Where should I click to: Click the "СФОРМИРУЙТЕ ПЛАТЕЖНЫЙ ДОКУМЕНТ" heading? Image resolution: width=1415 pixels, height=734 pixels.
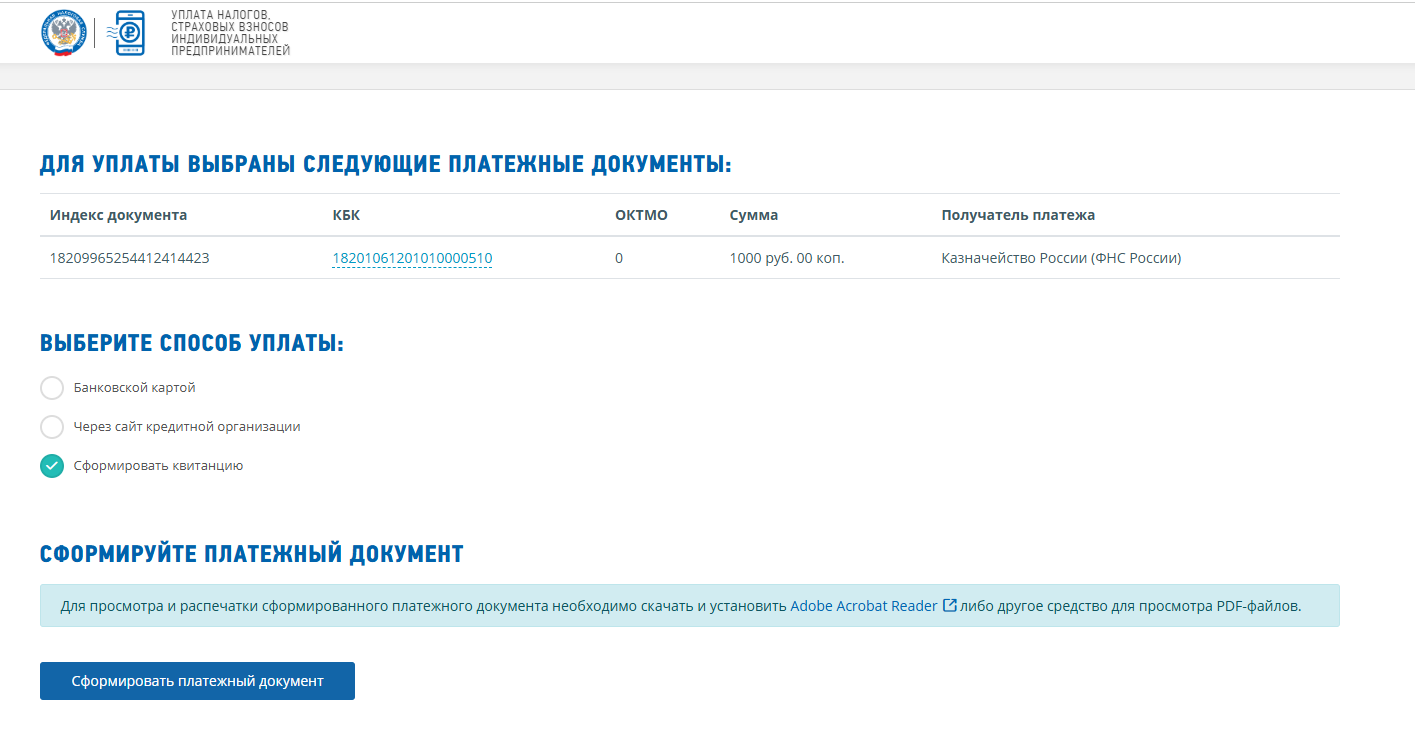250,551
